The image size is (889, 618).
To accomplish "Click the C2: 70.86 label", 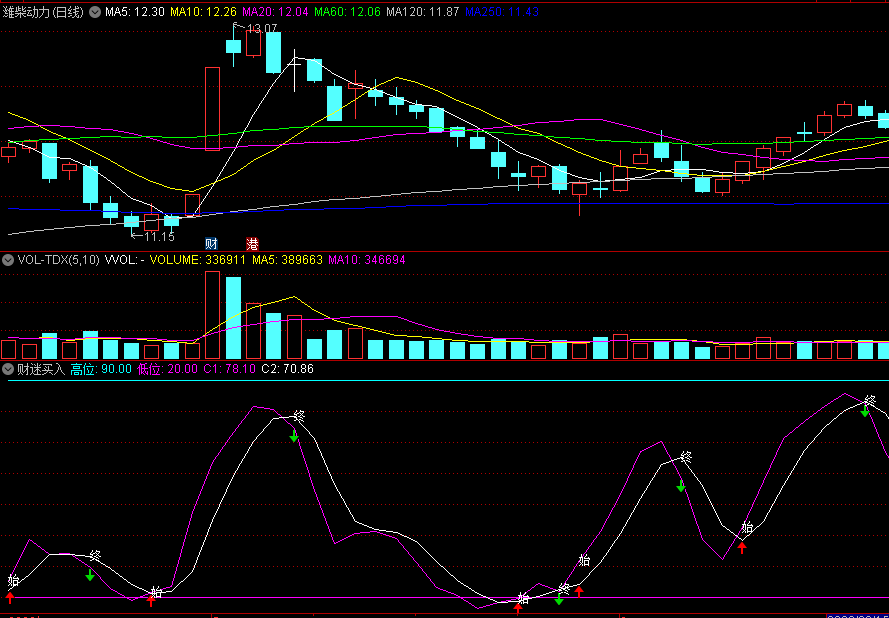I will pyautogui.click(x=287, y=370).
